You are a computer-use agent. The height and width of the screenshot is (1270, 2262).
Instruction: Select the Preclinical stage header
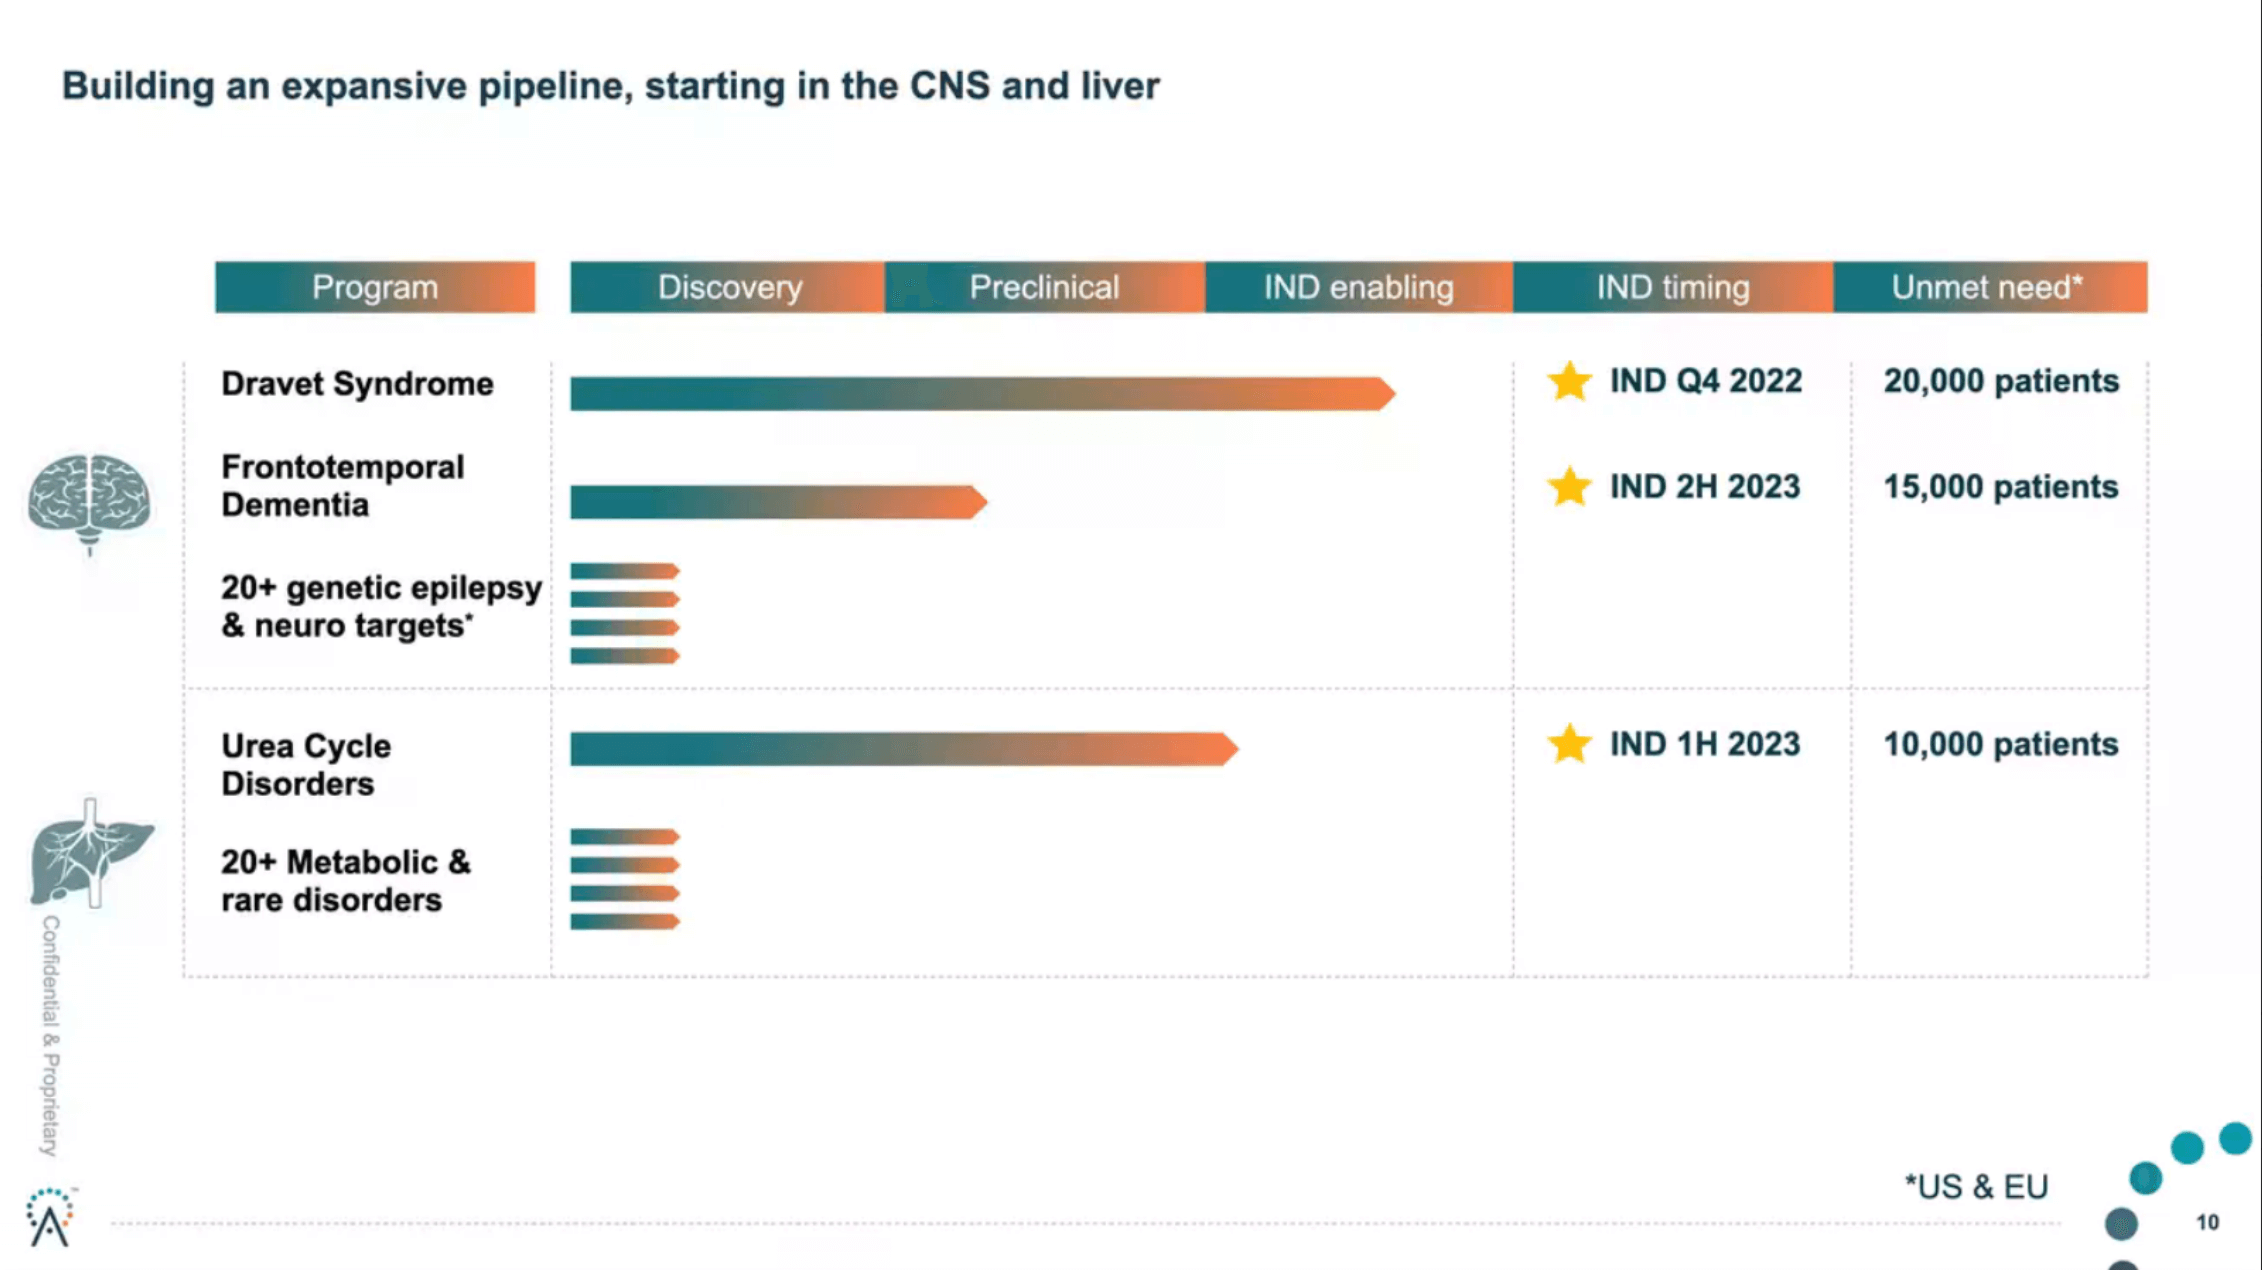pos(1044,288)
